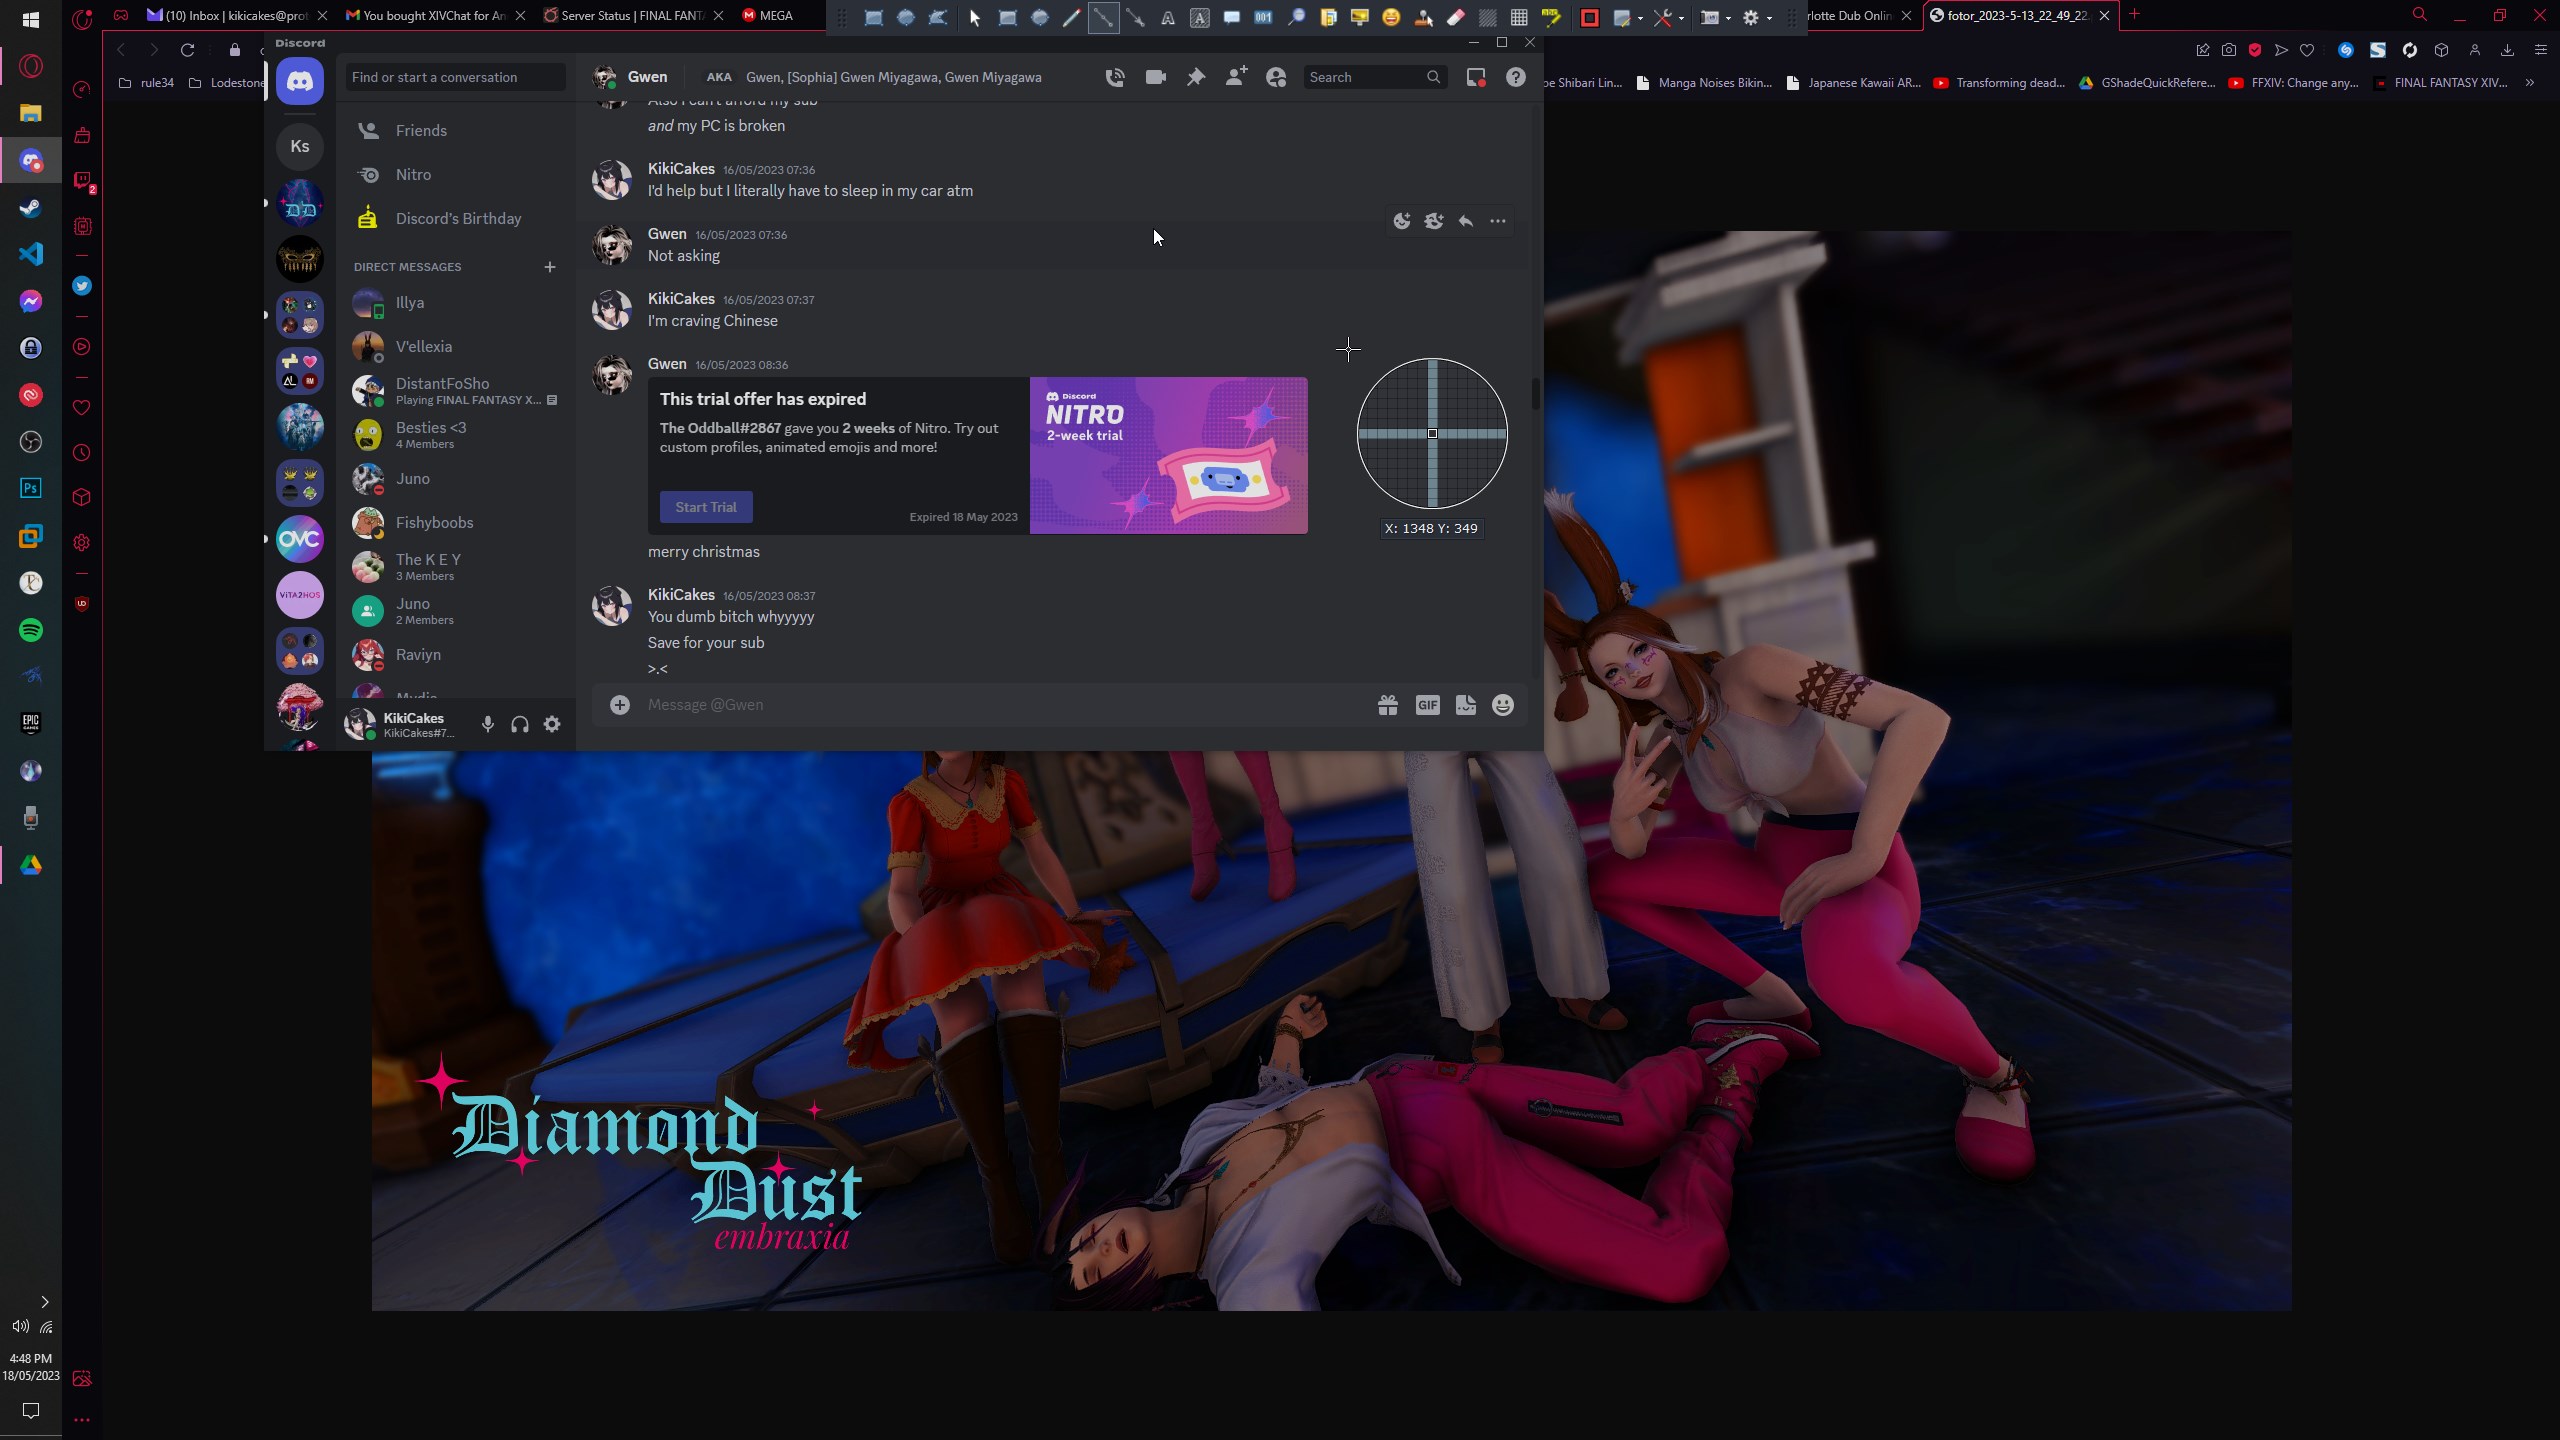Open more options for hovered message

pyautogui.click(x=1498, y=221)
